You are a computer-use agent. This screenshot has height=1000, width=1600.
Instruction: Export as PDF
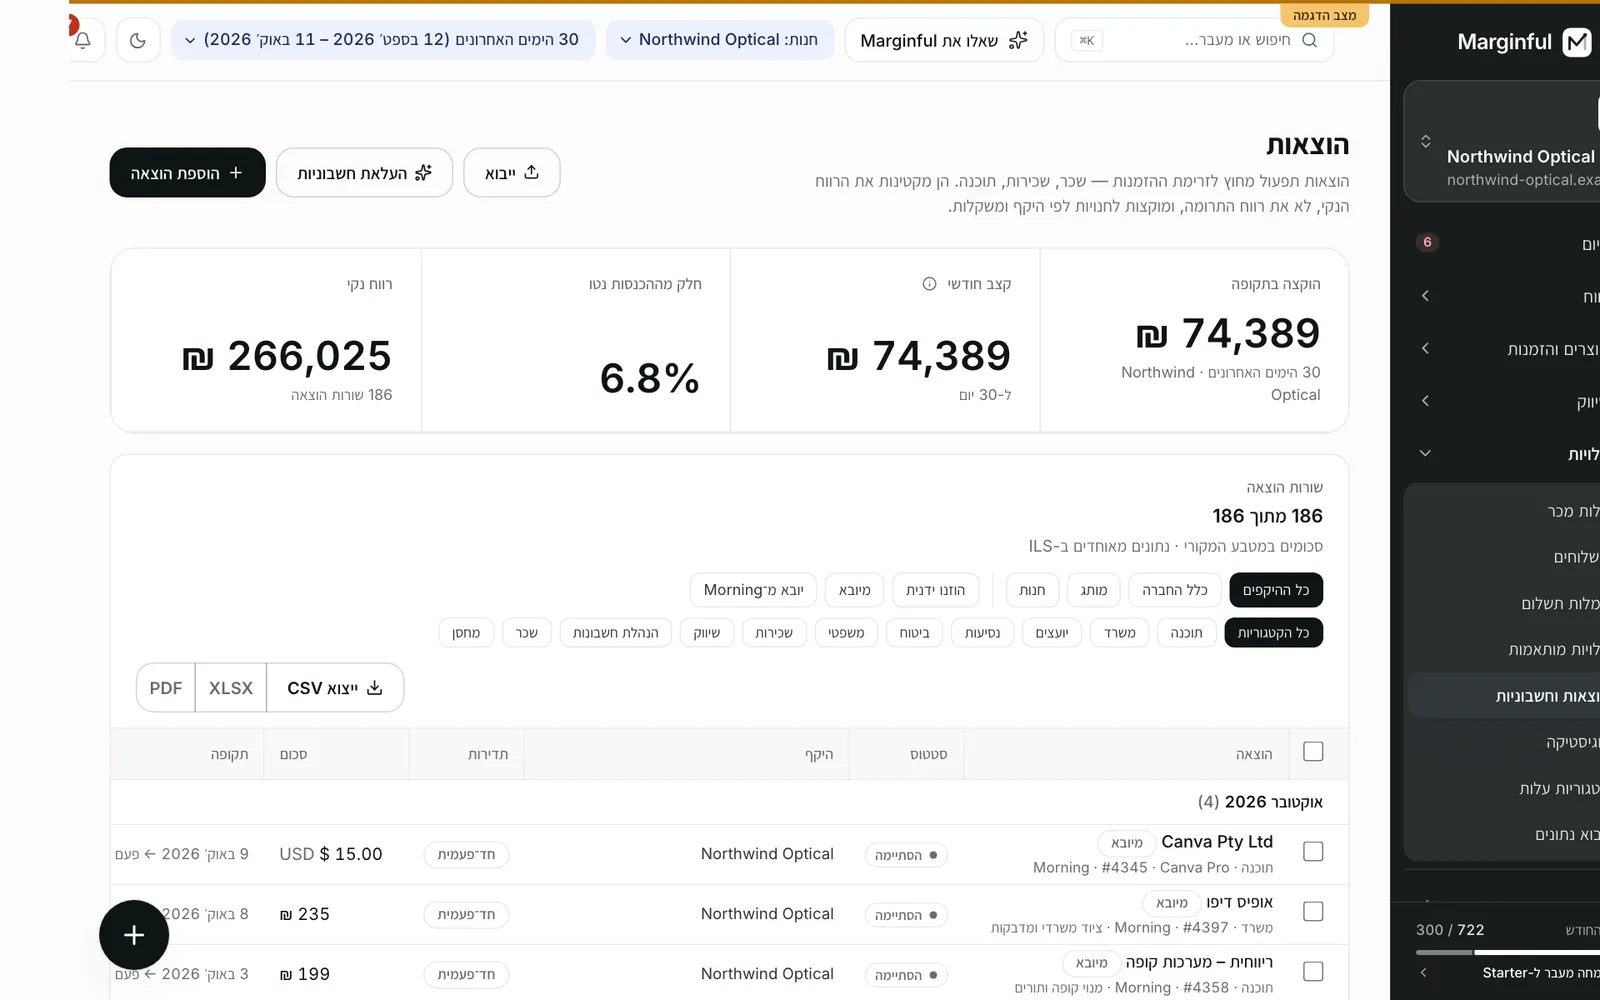(x=166, y=688)
